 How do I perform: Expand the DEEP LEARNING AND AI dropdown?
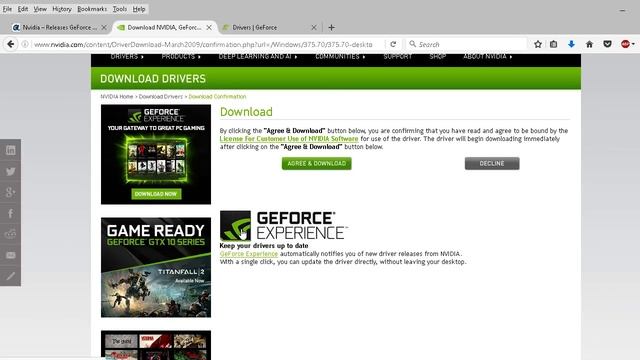258,57
